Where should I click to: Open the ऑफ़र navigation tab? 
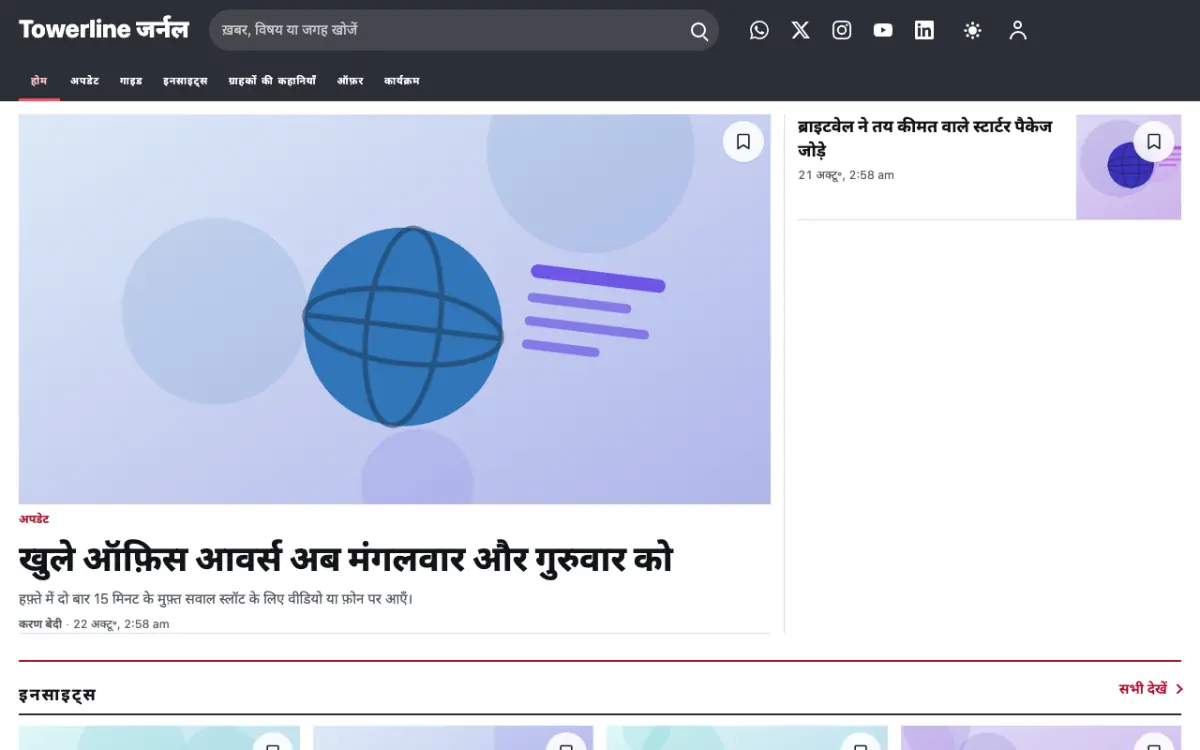click(x=350, y=81)
